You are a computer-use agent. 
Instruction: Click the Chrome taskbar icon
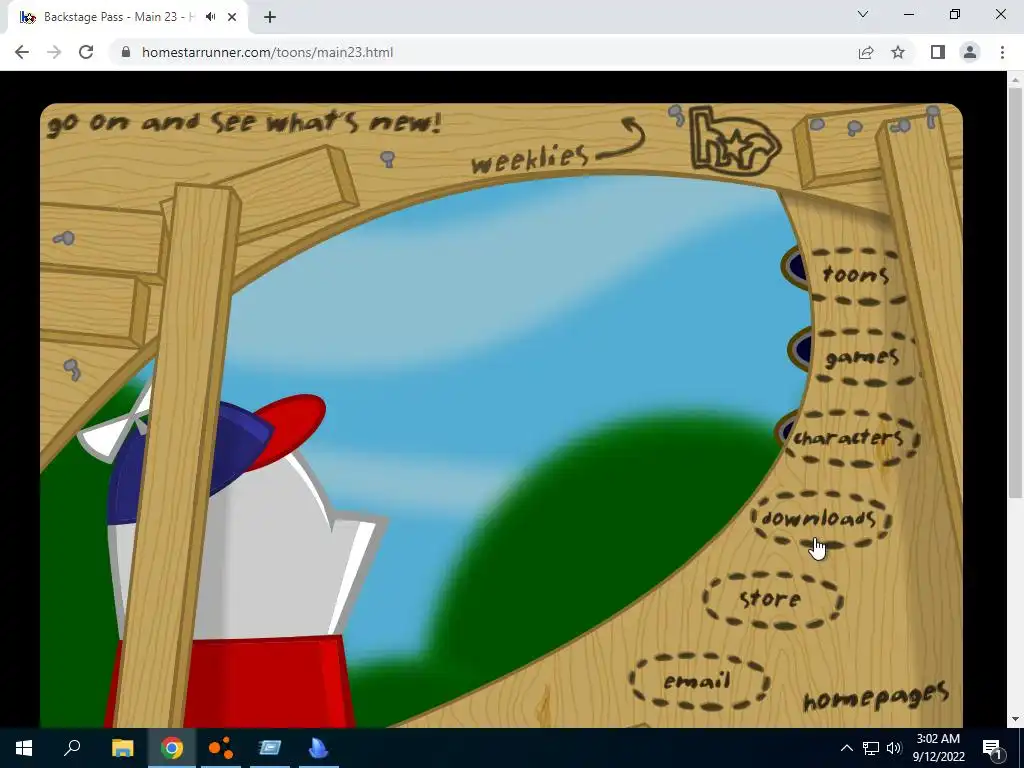(x=172, y=748)
